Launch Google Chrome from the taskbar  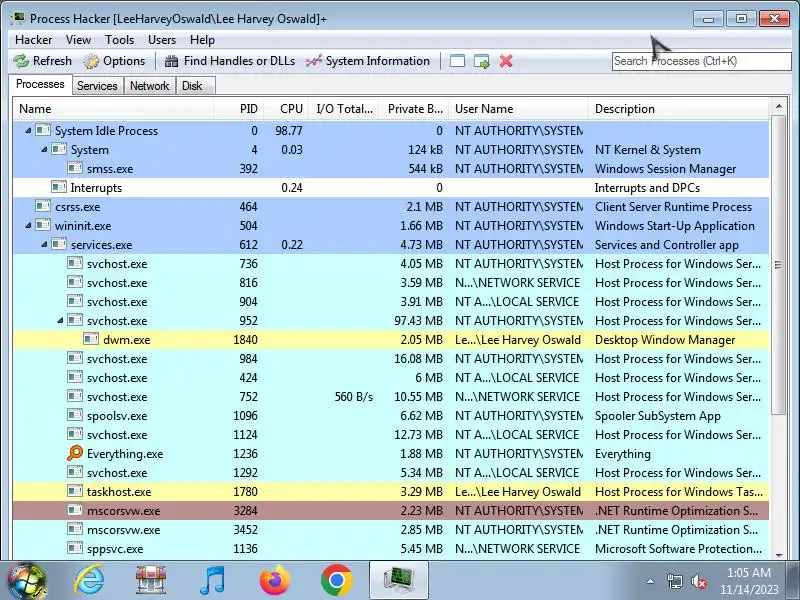337,581
